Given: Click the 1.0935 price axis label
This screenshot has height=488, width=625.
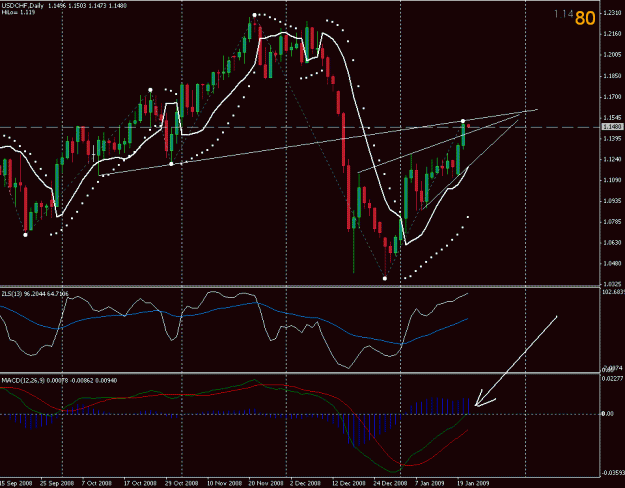Looking at the screenshot, I should (612, 201).
